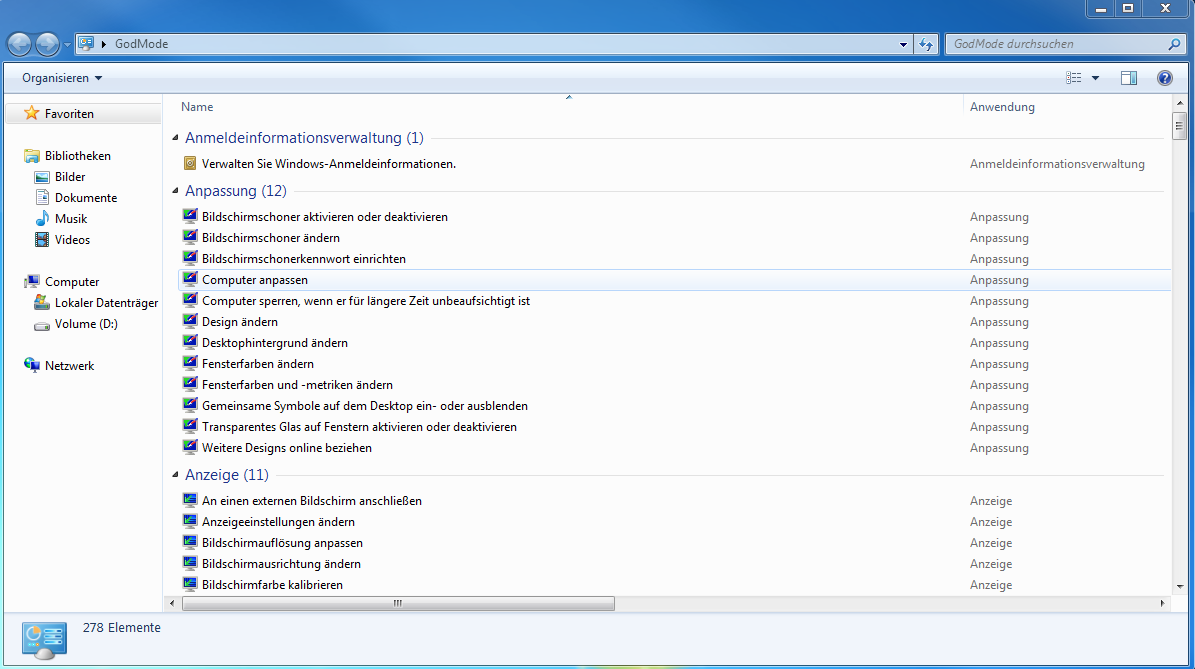This screenshot has height=669, width=1195.
Task: Click the breadcrumb arrow before GodMode
Action: (104, 44)
